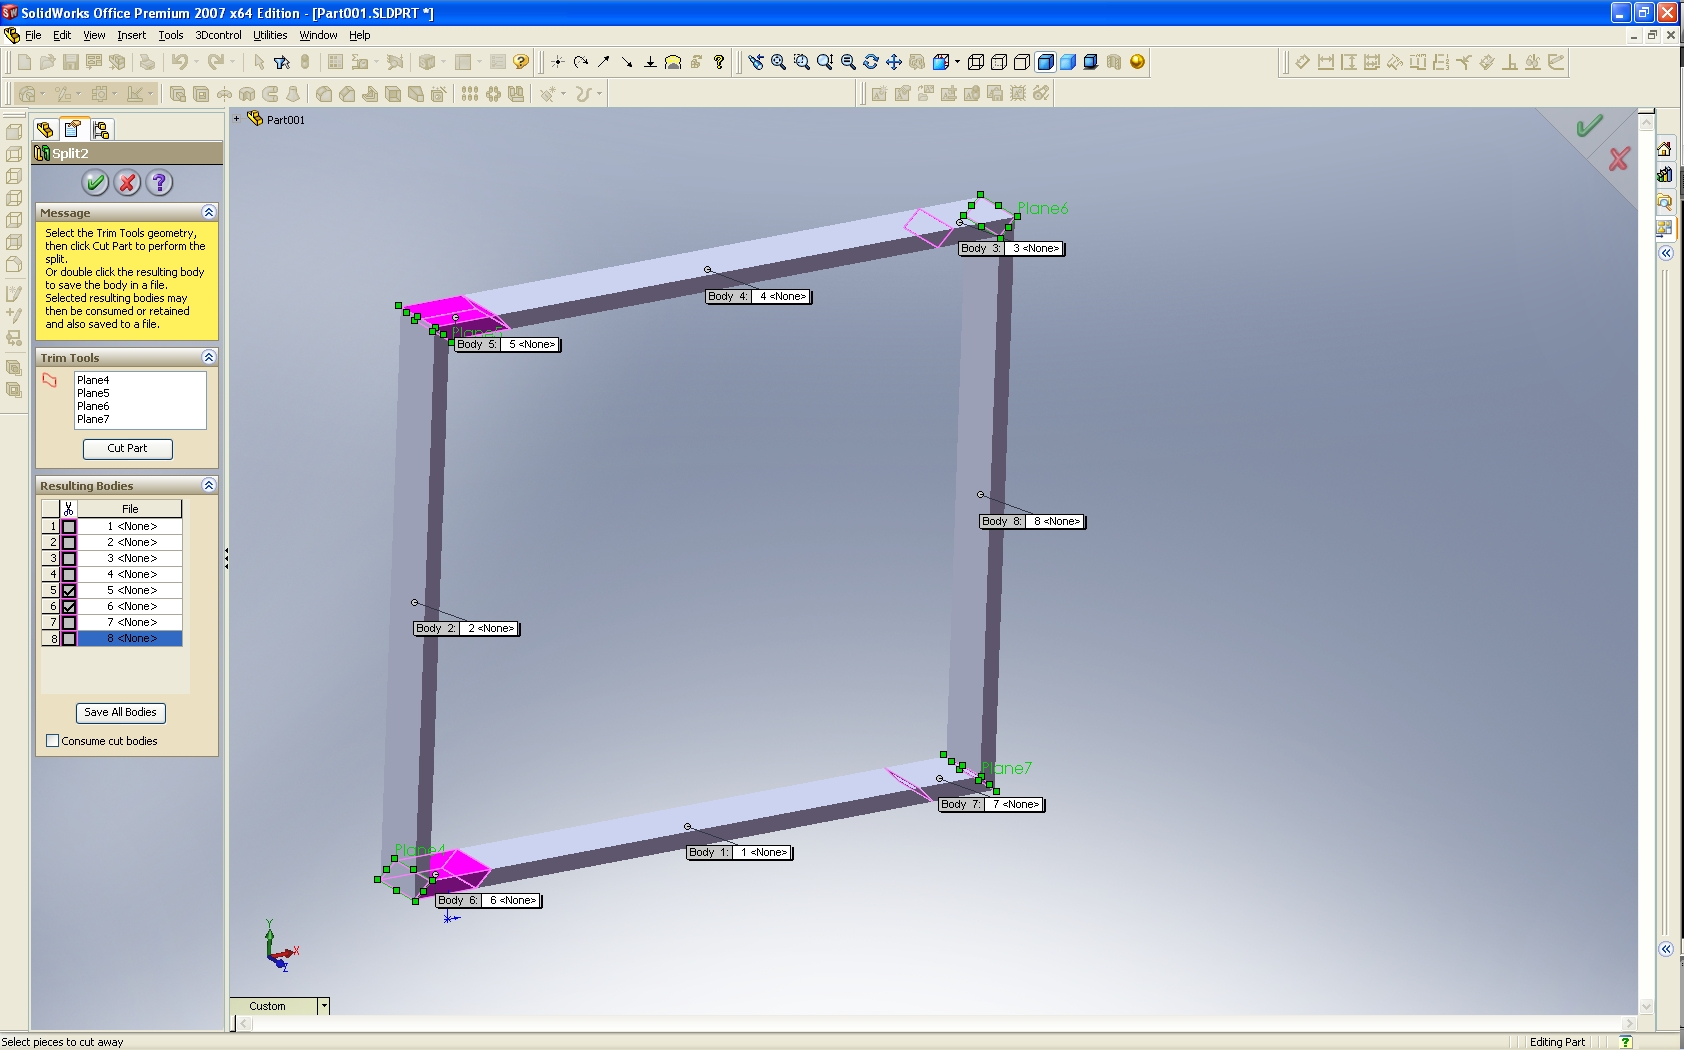This screenshot has height=1050, width=1684.
Task: Cancel Split2 with the red X button
Action: [127, 183]
